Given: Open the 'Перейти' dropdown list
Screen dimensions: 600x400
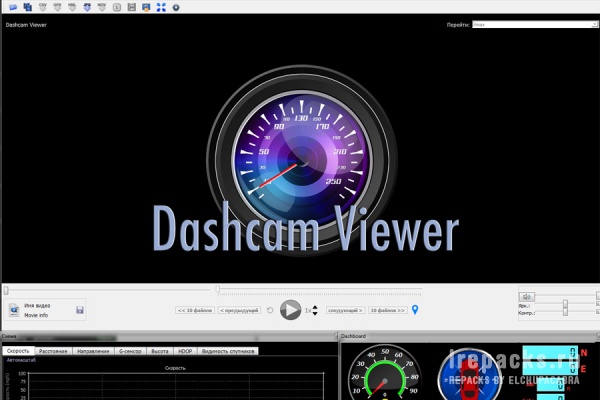Looking at the screenshot, I should tap(535, 24).
